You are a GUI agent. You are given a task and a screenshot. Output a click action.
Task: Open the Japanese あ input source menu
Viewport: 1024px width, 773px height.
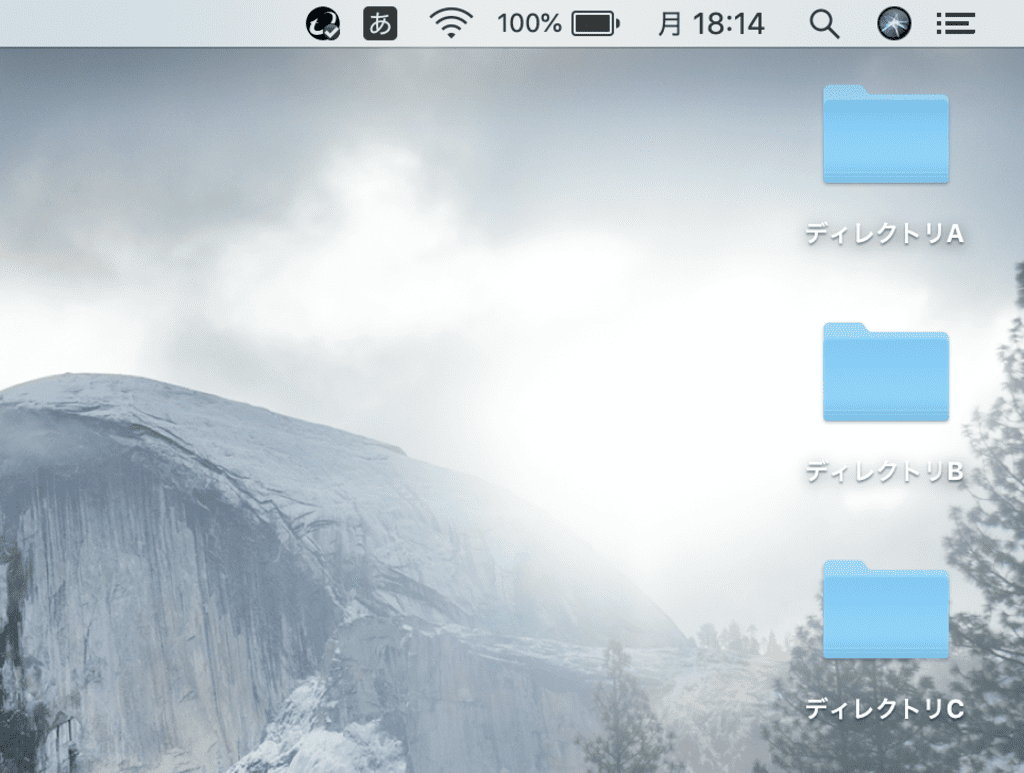coord(380,24)
